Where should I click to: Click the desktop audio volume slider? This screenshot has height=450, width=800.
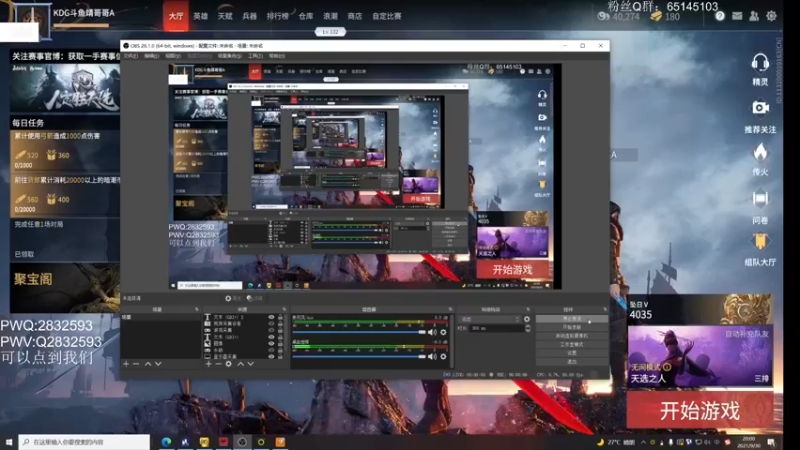pyautogui.click(x=359, y=357)
